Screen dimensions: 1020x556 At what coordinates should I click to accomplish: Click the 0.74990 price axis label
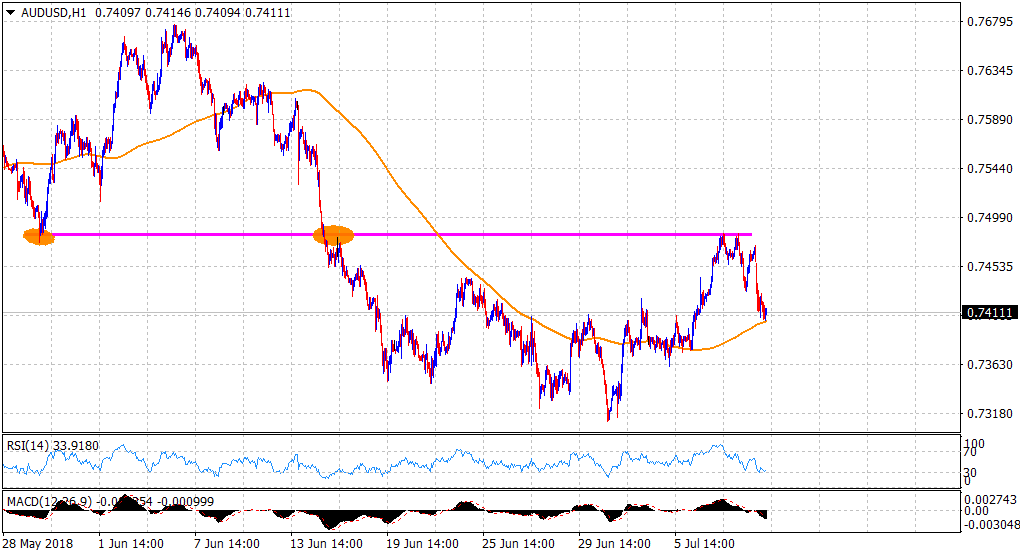(x=988, y=217)
